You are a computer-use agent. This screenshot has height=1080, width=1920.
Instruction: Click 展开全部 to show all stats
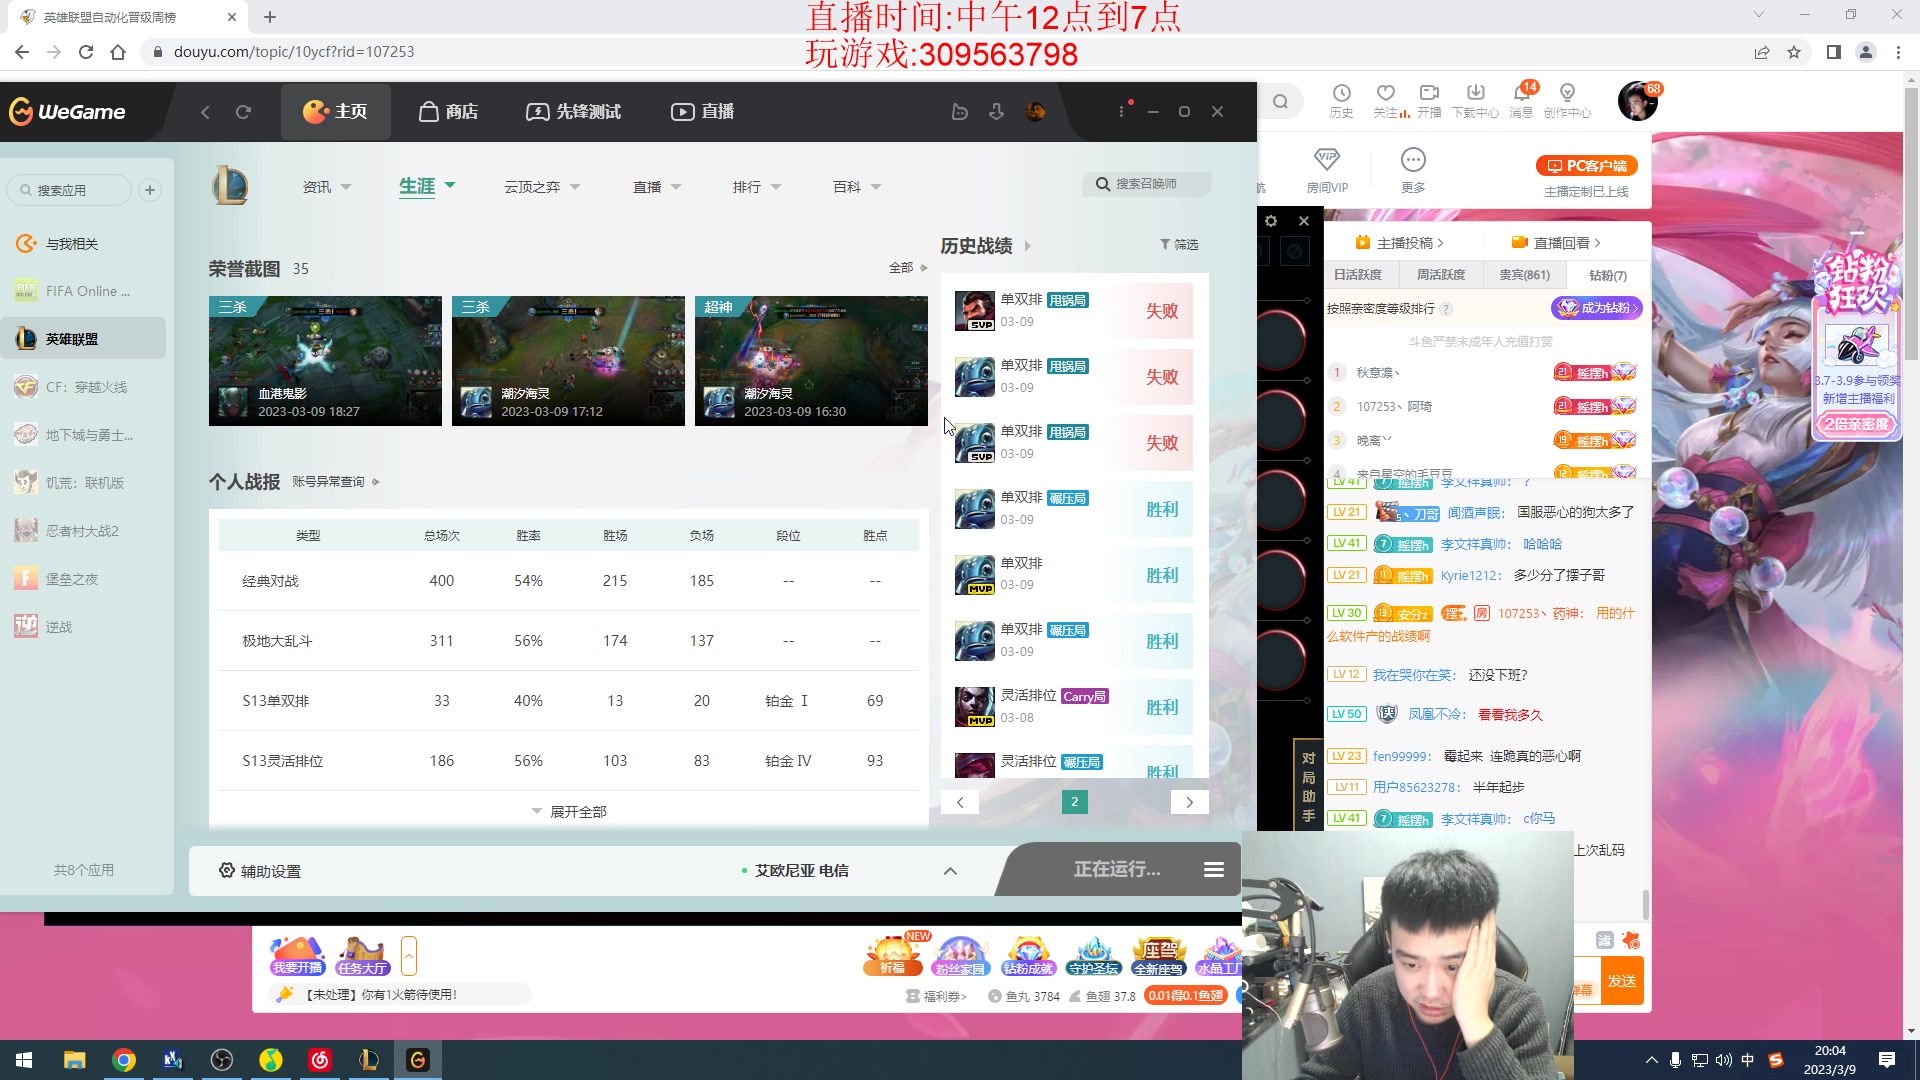[568, 811]
